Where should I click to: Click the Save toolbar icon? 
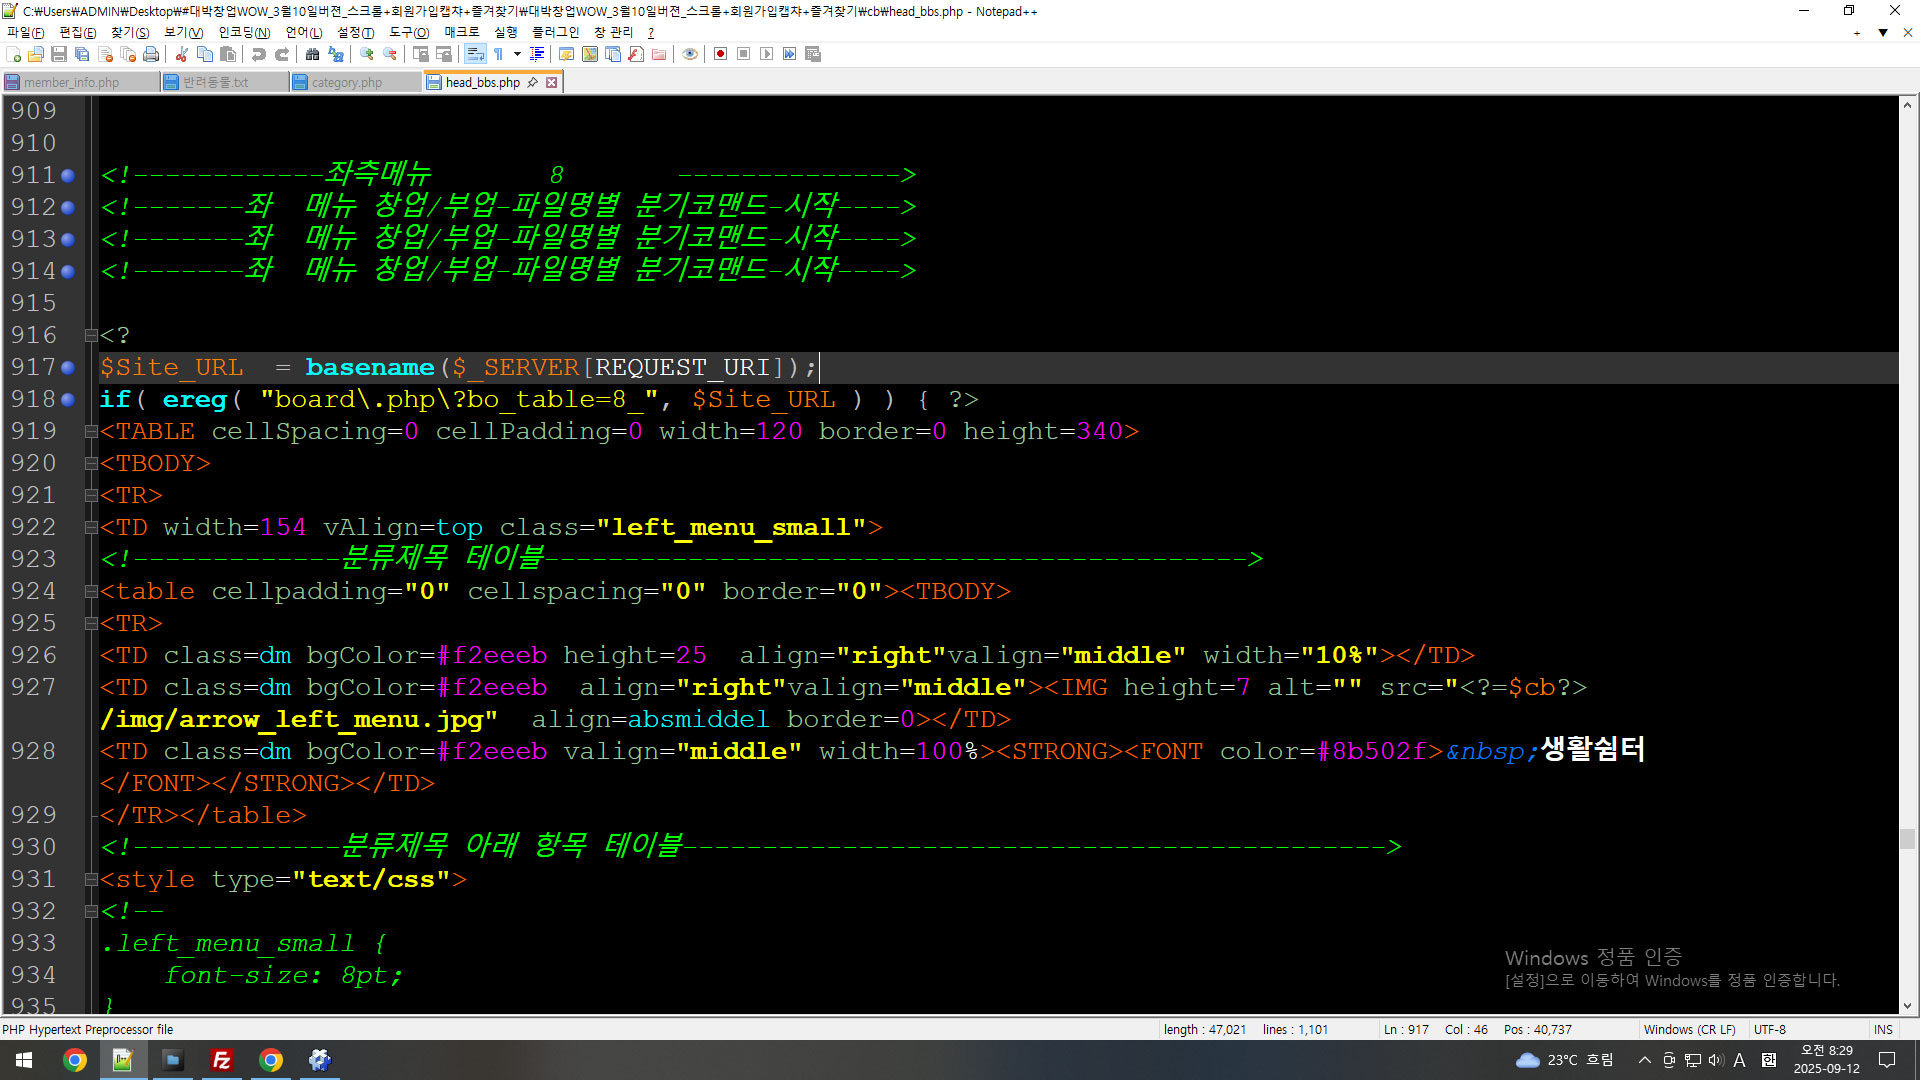tap(59, 54)
